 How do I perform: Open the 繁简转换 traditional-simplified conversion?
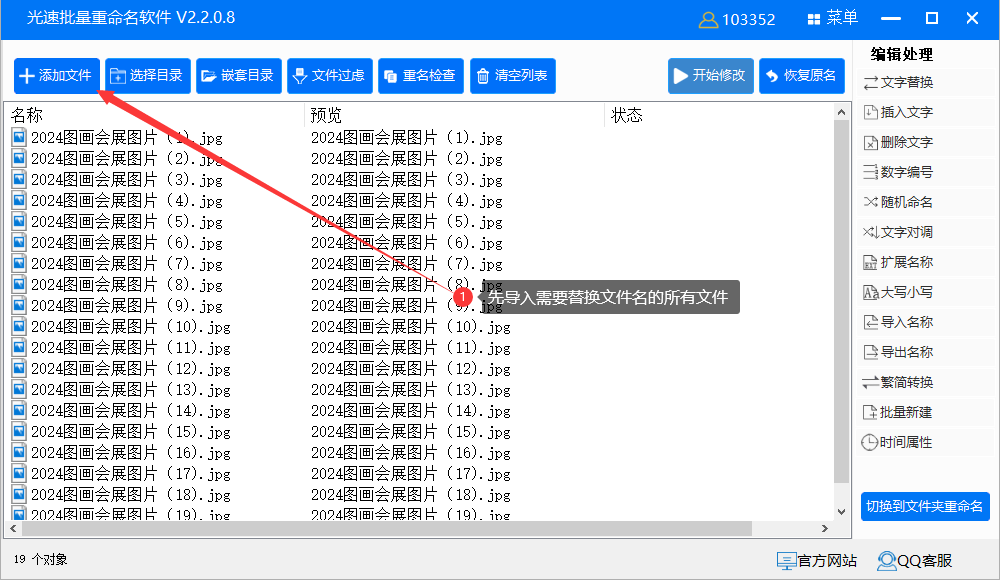899,382
